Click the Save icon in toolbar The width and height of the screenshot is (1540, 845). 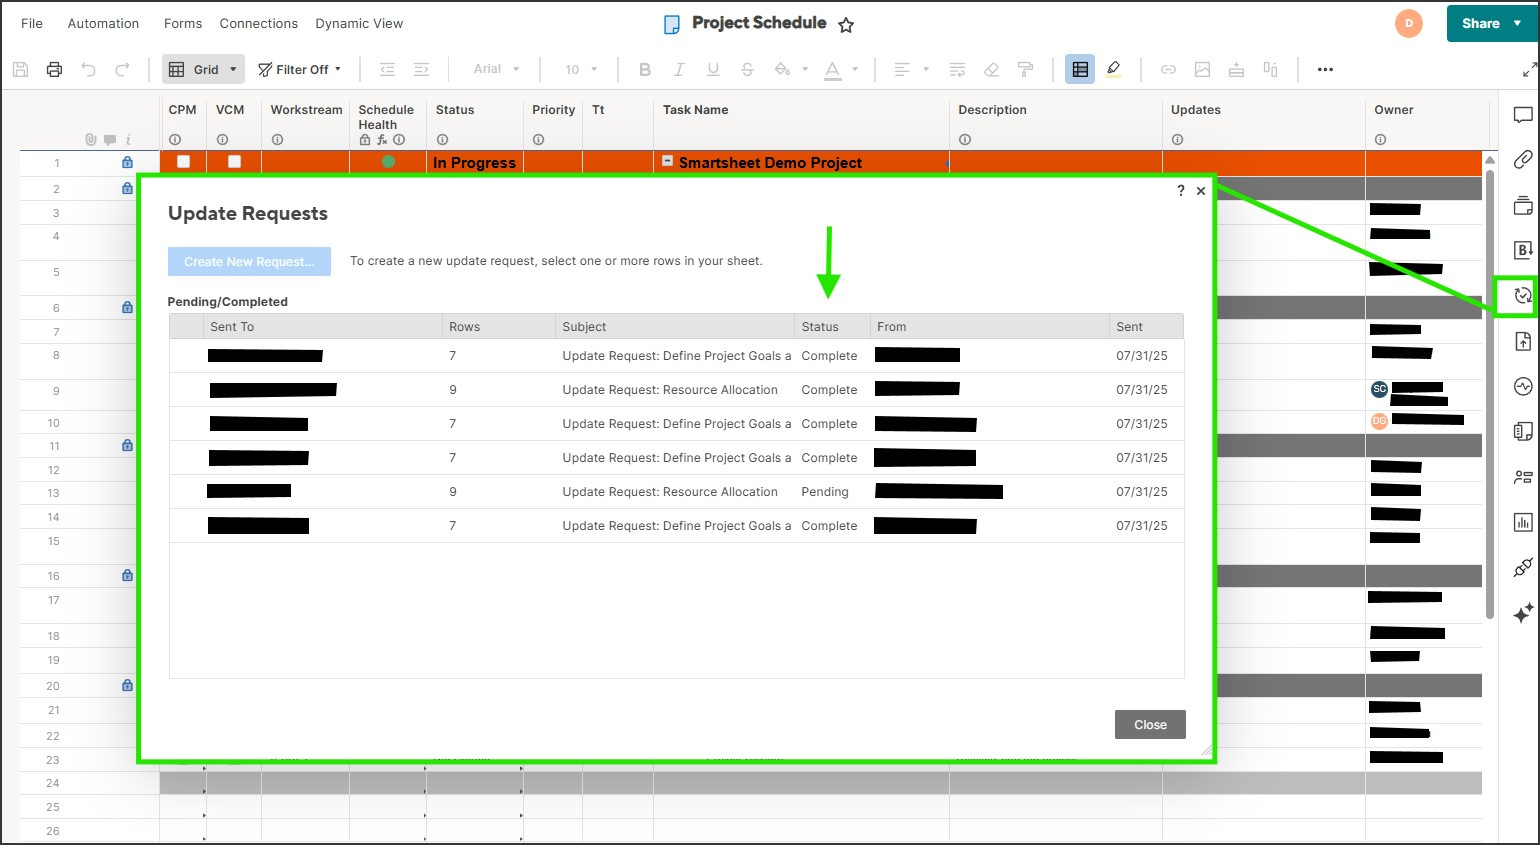click(20, 69)
